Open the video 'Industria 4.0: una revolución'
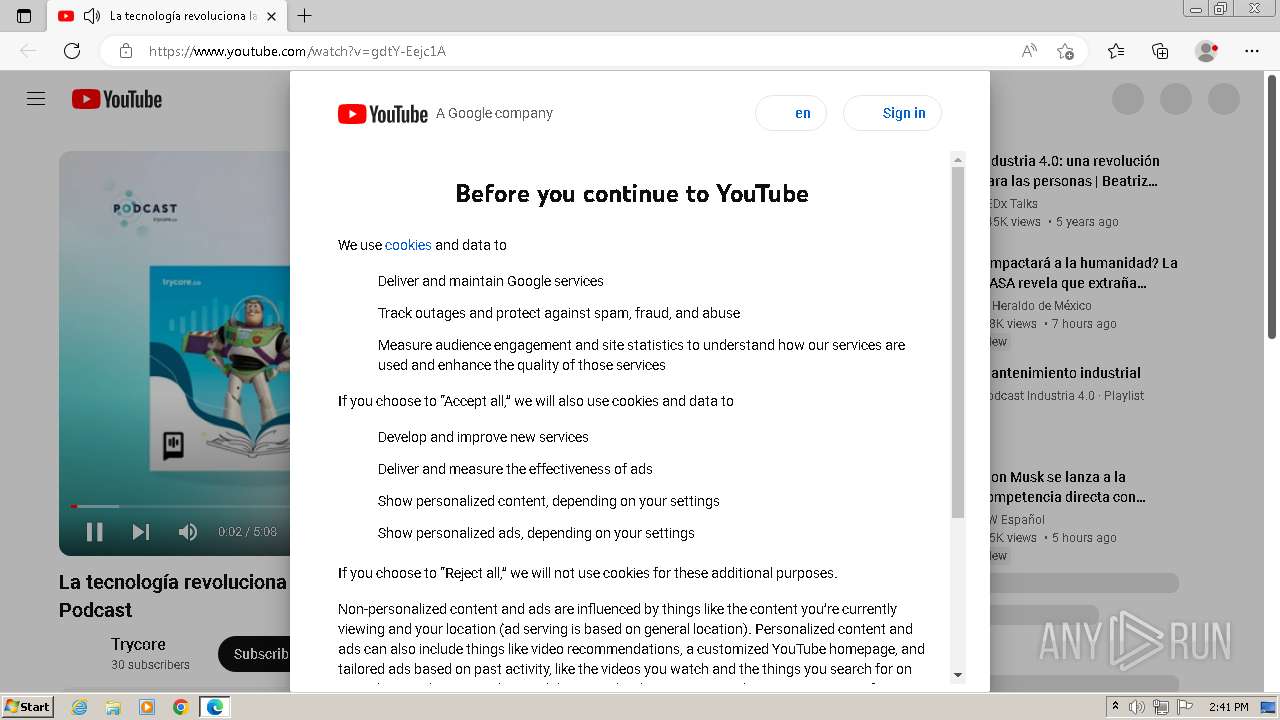 click(x=1075, y=171)
